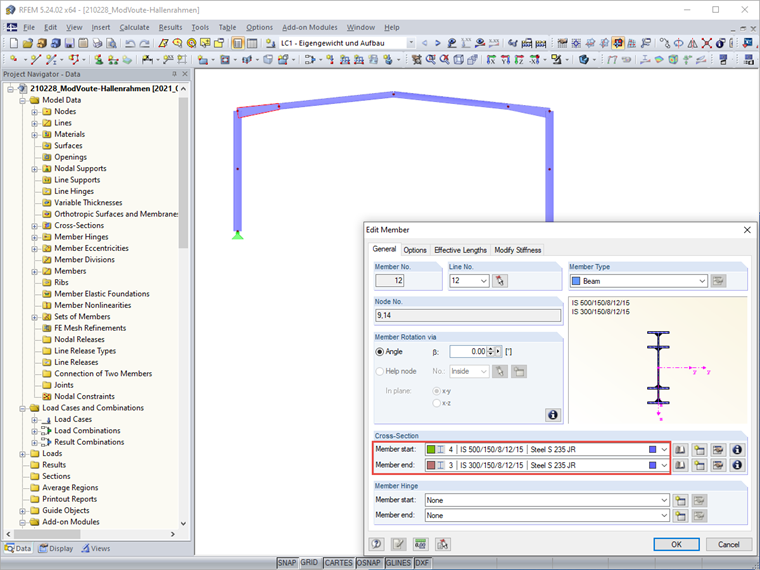
Task: Open the load case dropdown LC1
Action: point(411,43)
